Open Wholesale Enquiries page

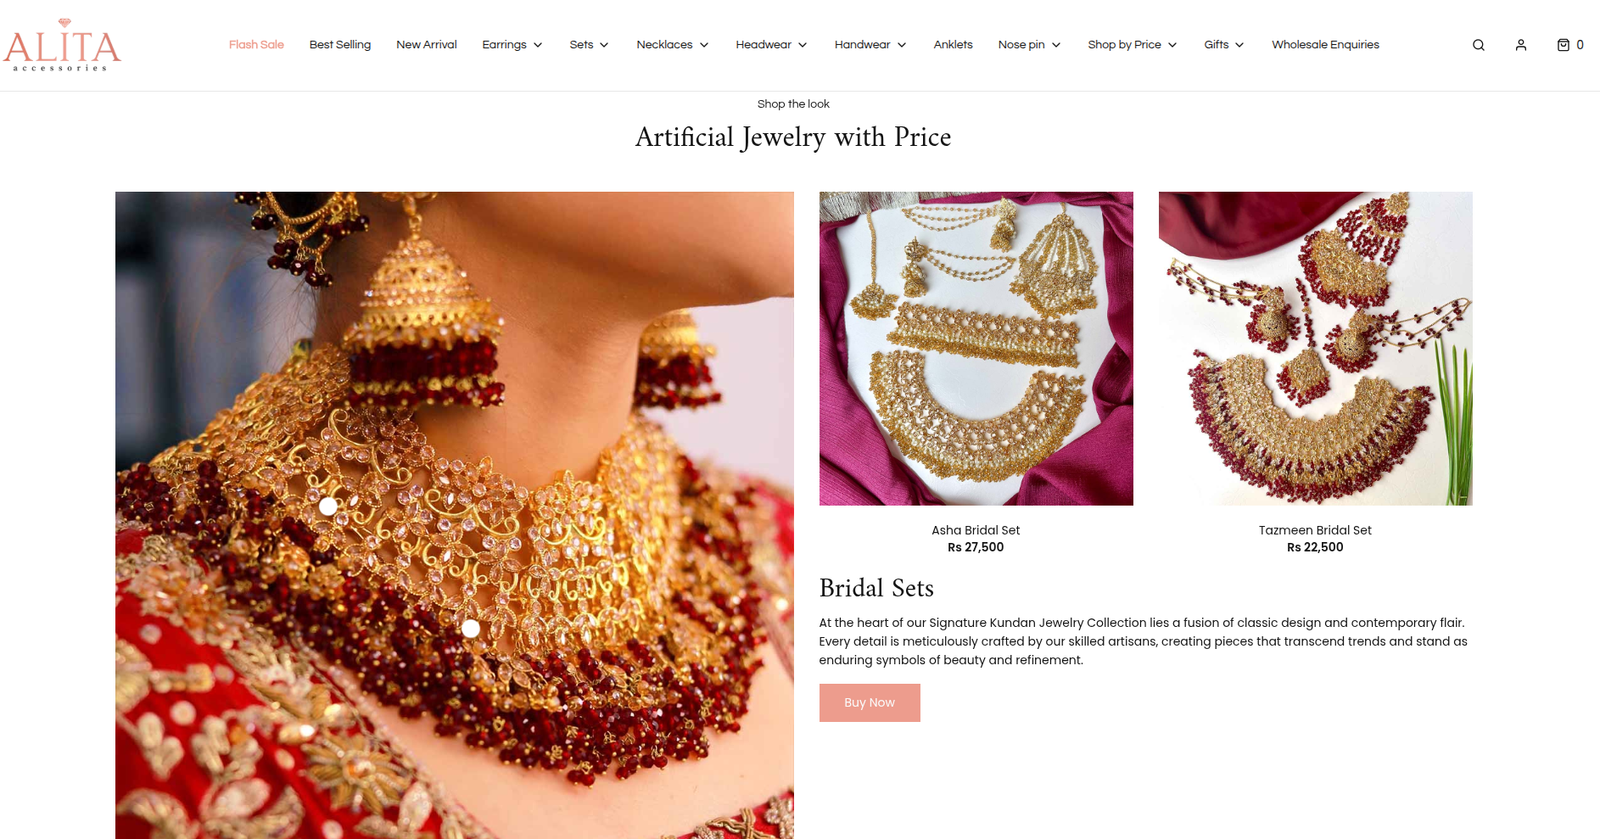1325,45
